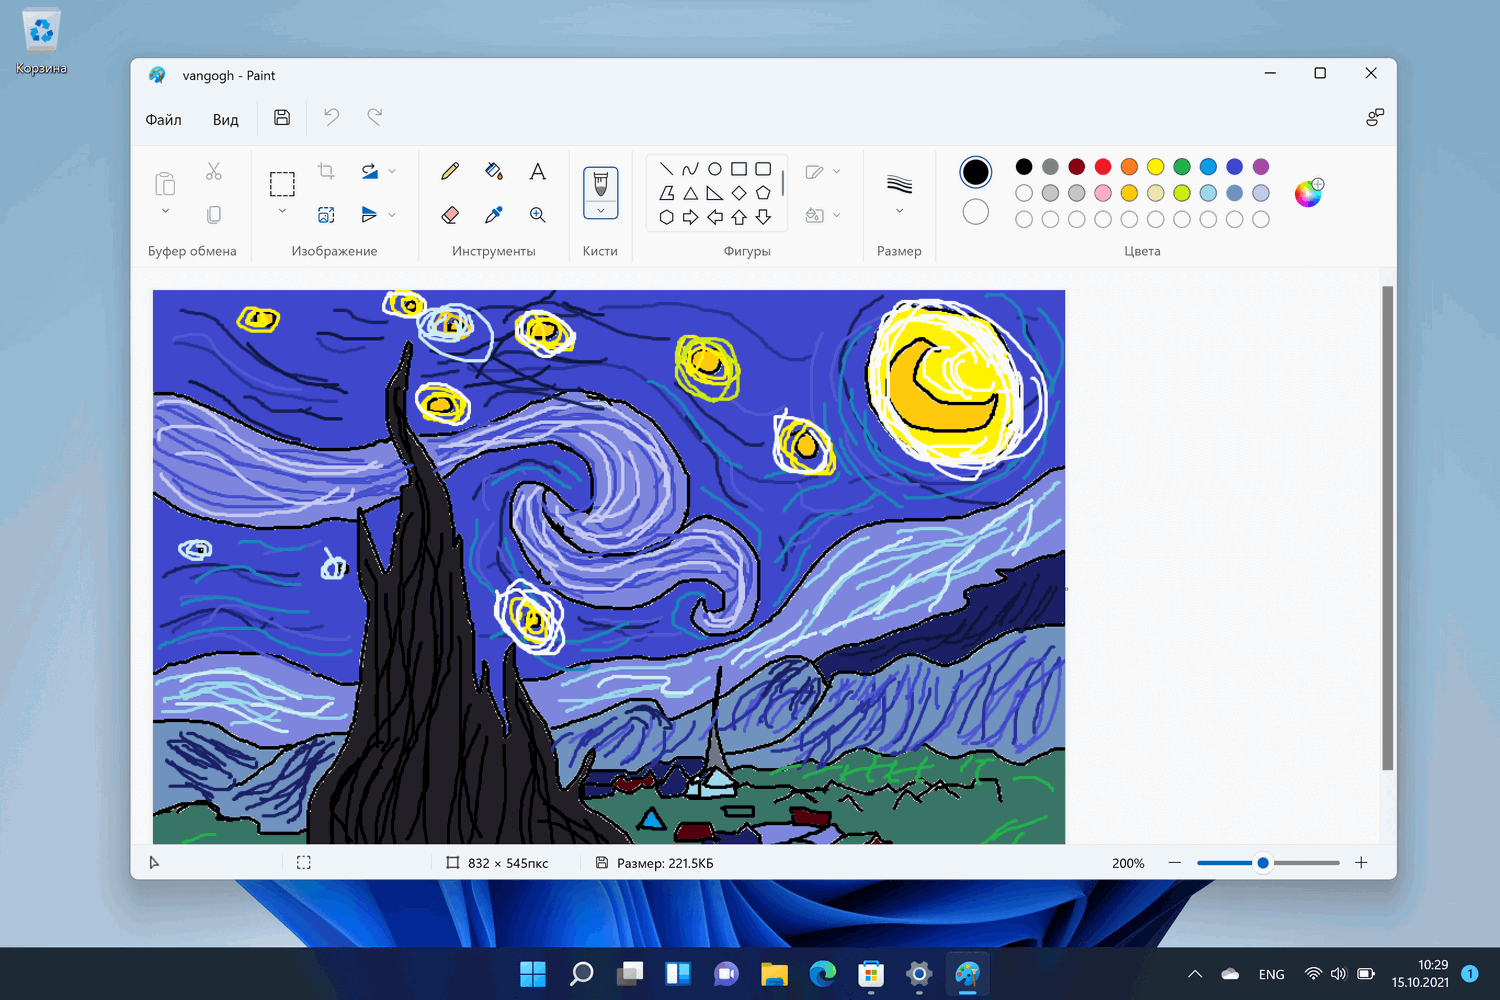Image resolution: width=1500 pixels, height=1000 pixels.
Task: Open the selection options dropdown arrow
Action: click(x=282, y=211)
